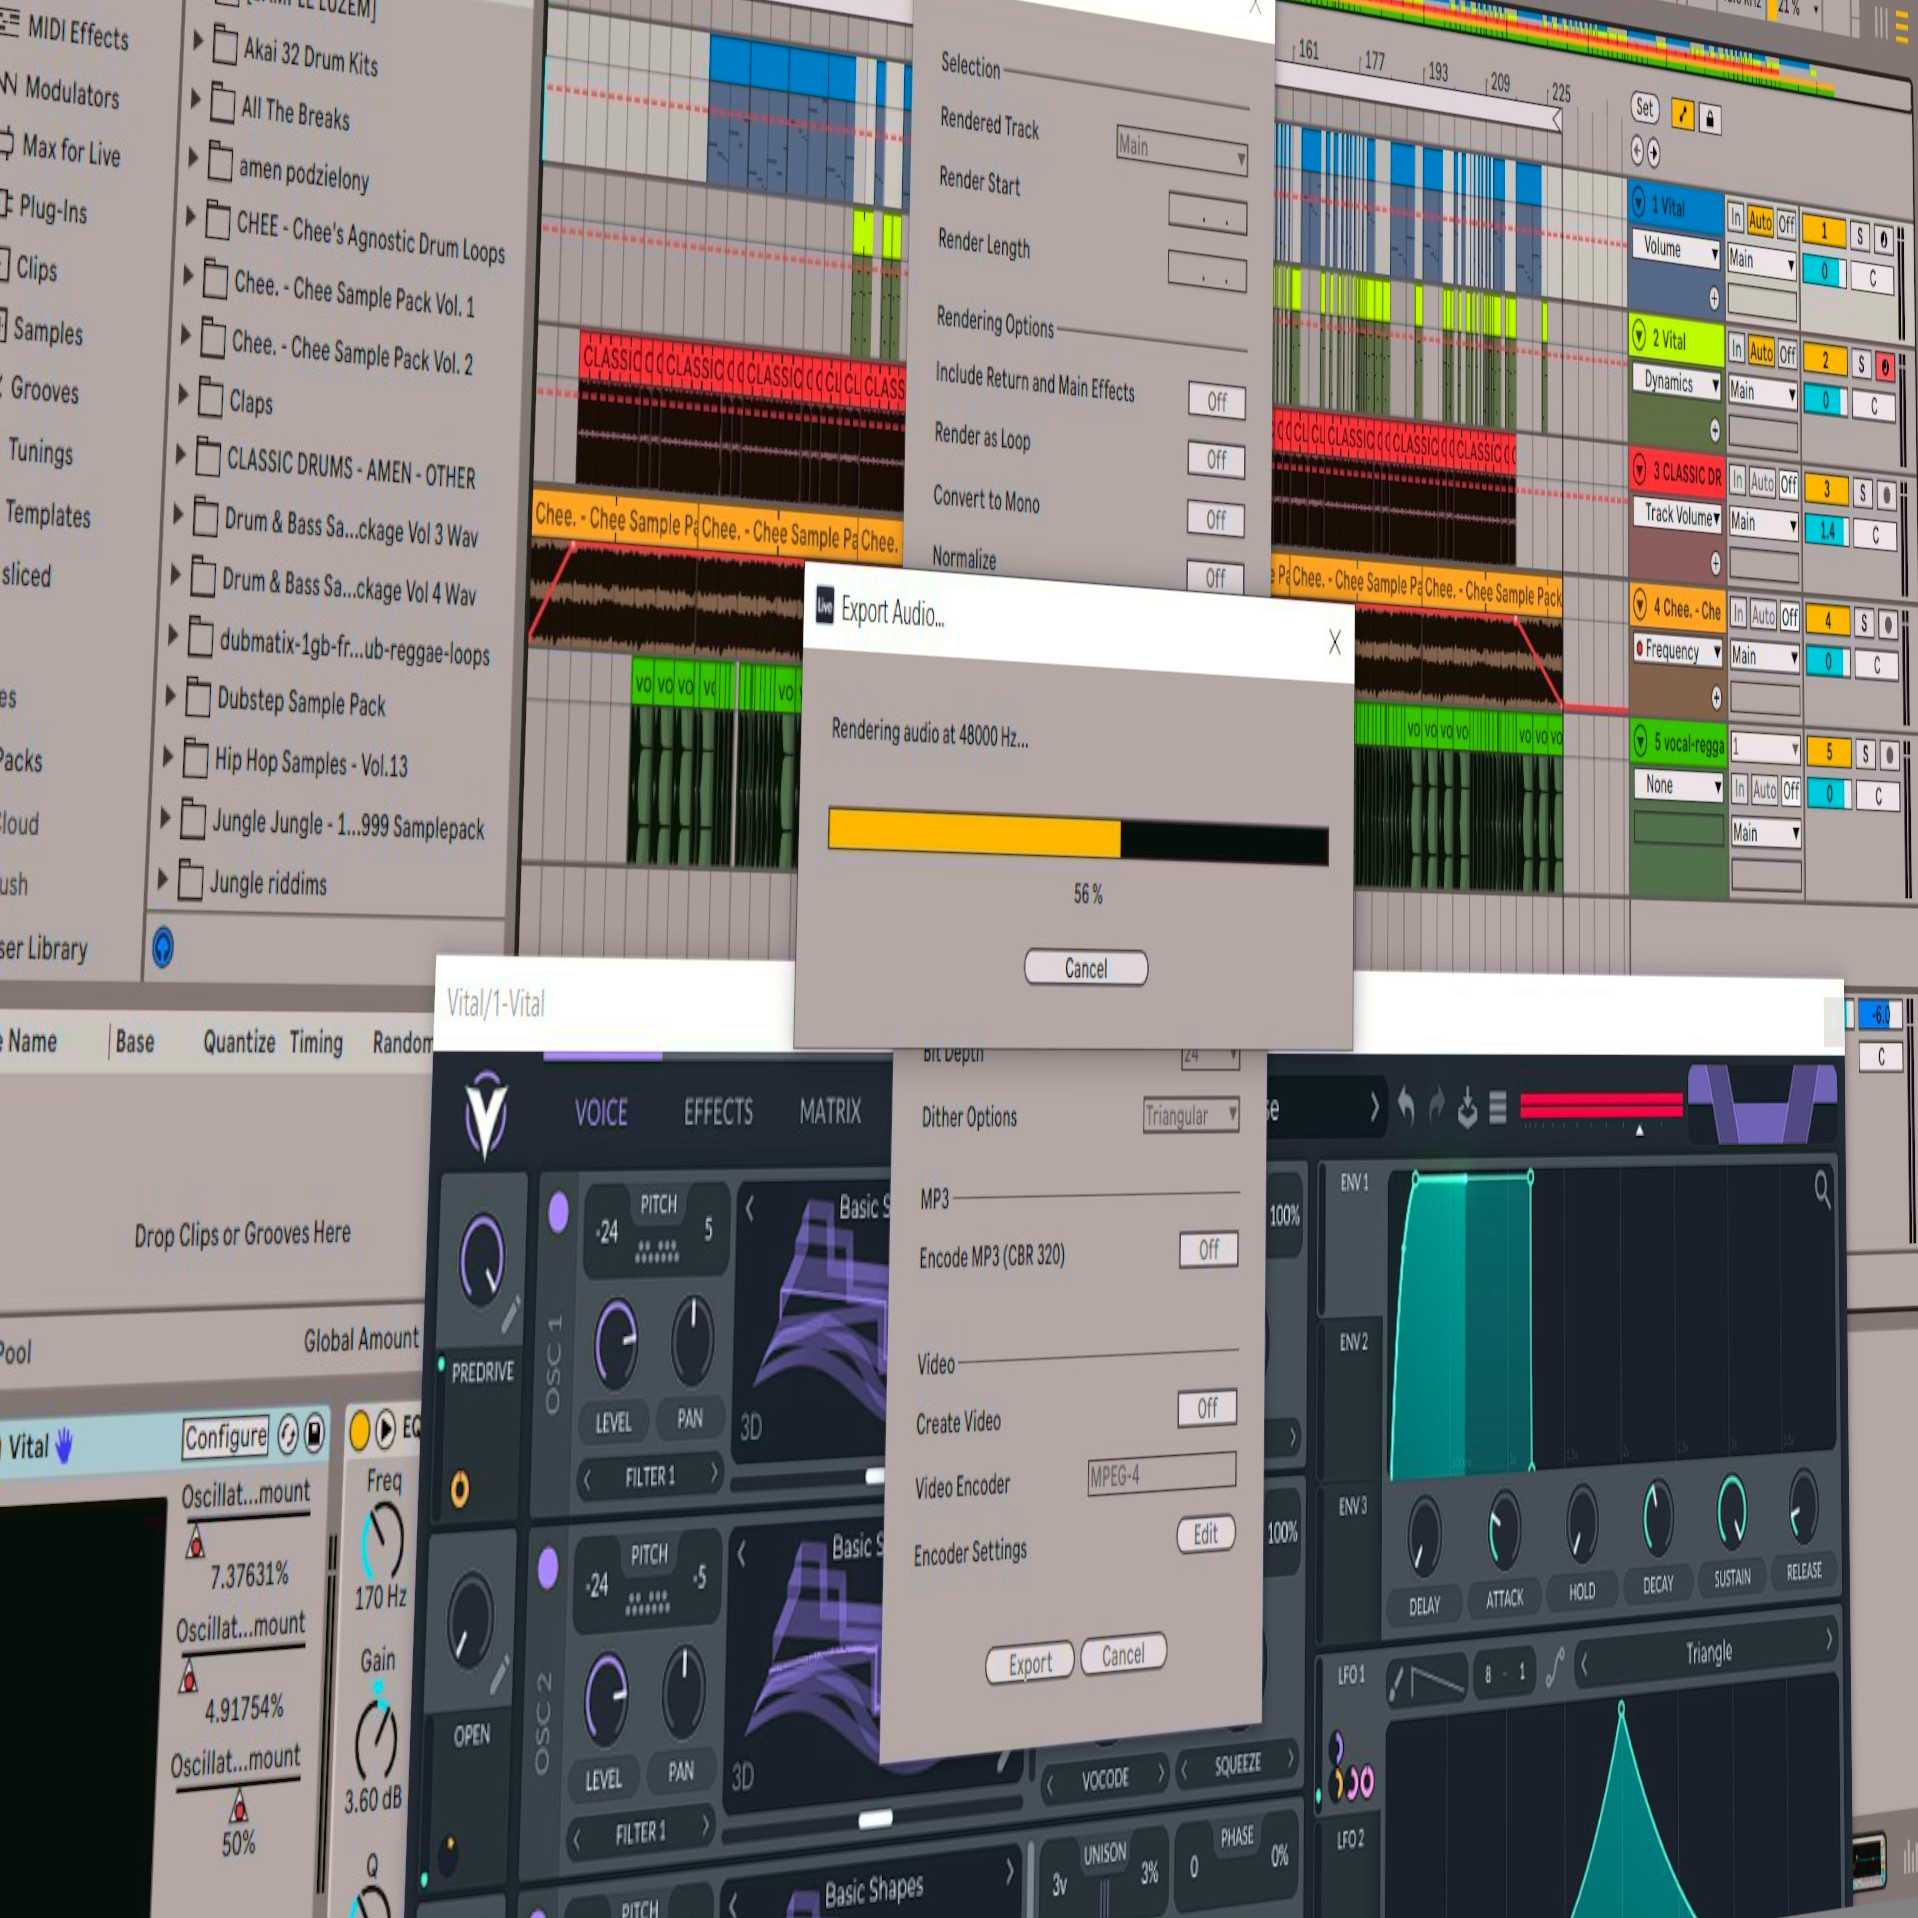
Task: Switch to the EFFECTS tab in Vital
Action: click(x=718, y=1111)
